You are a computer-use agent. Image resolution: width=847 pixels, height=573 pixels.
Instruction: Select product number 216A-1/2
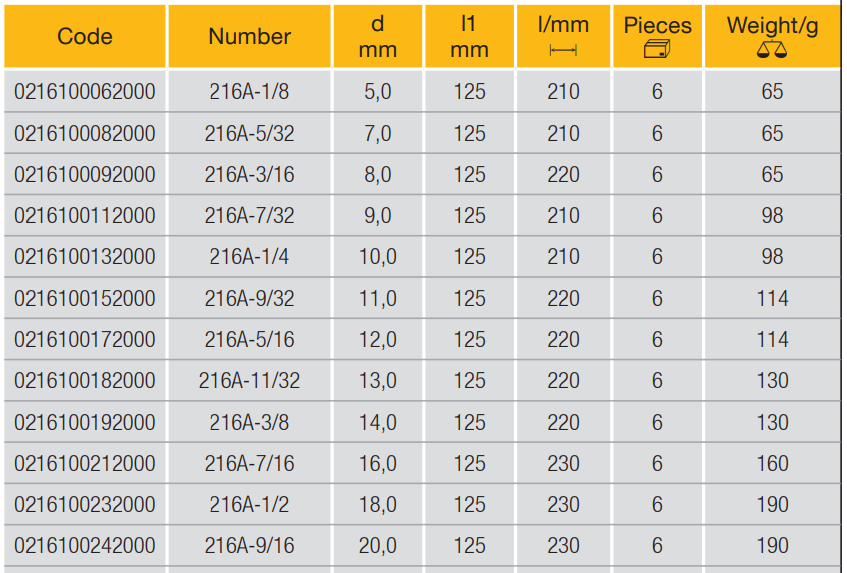[x=249, y=505]
